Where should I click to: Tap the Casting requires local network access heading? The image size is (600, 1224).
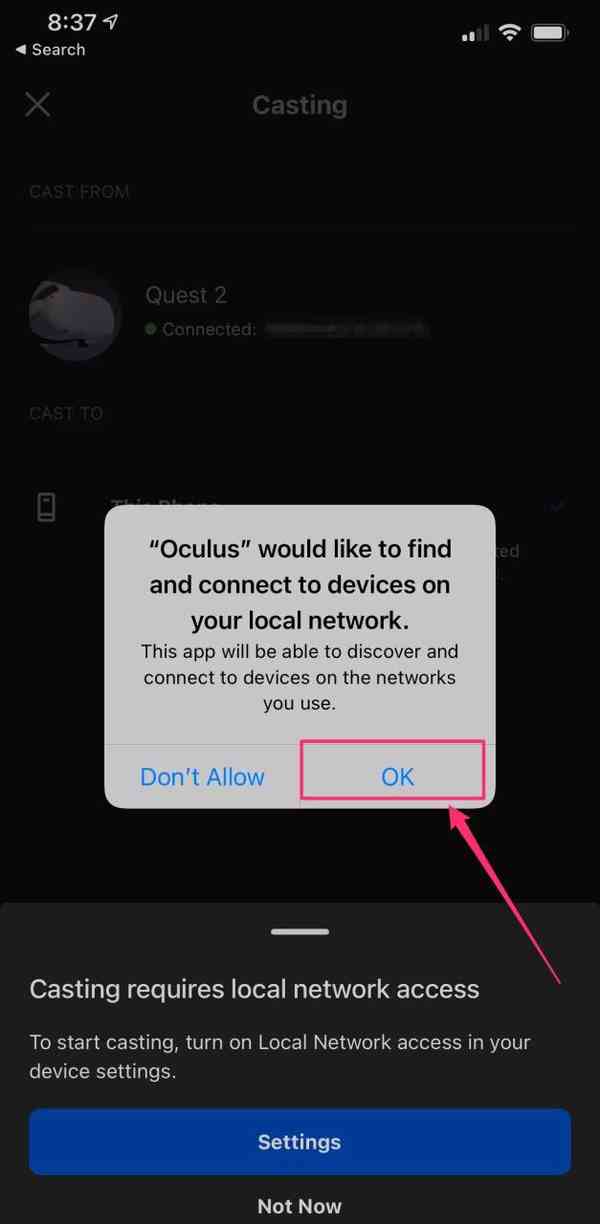coord(254,989)
